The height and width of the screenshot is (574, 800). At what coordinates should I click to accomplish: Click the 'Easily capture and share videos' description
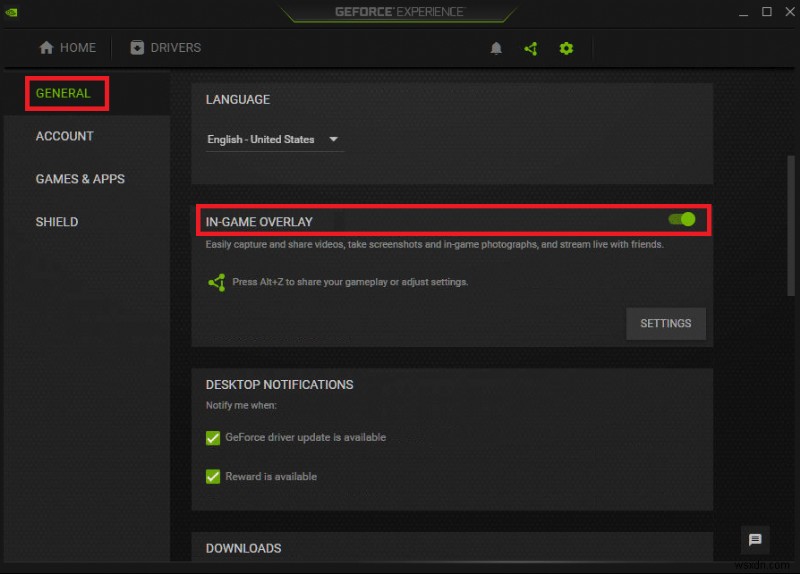[x=434, y=244]
